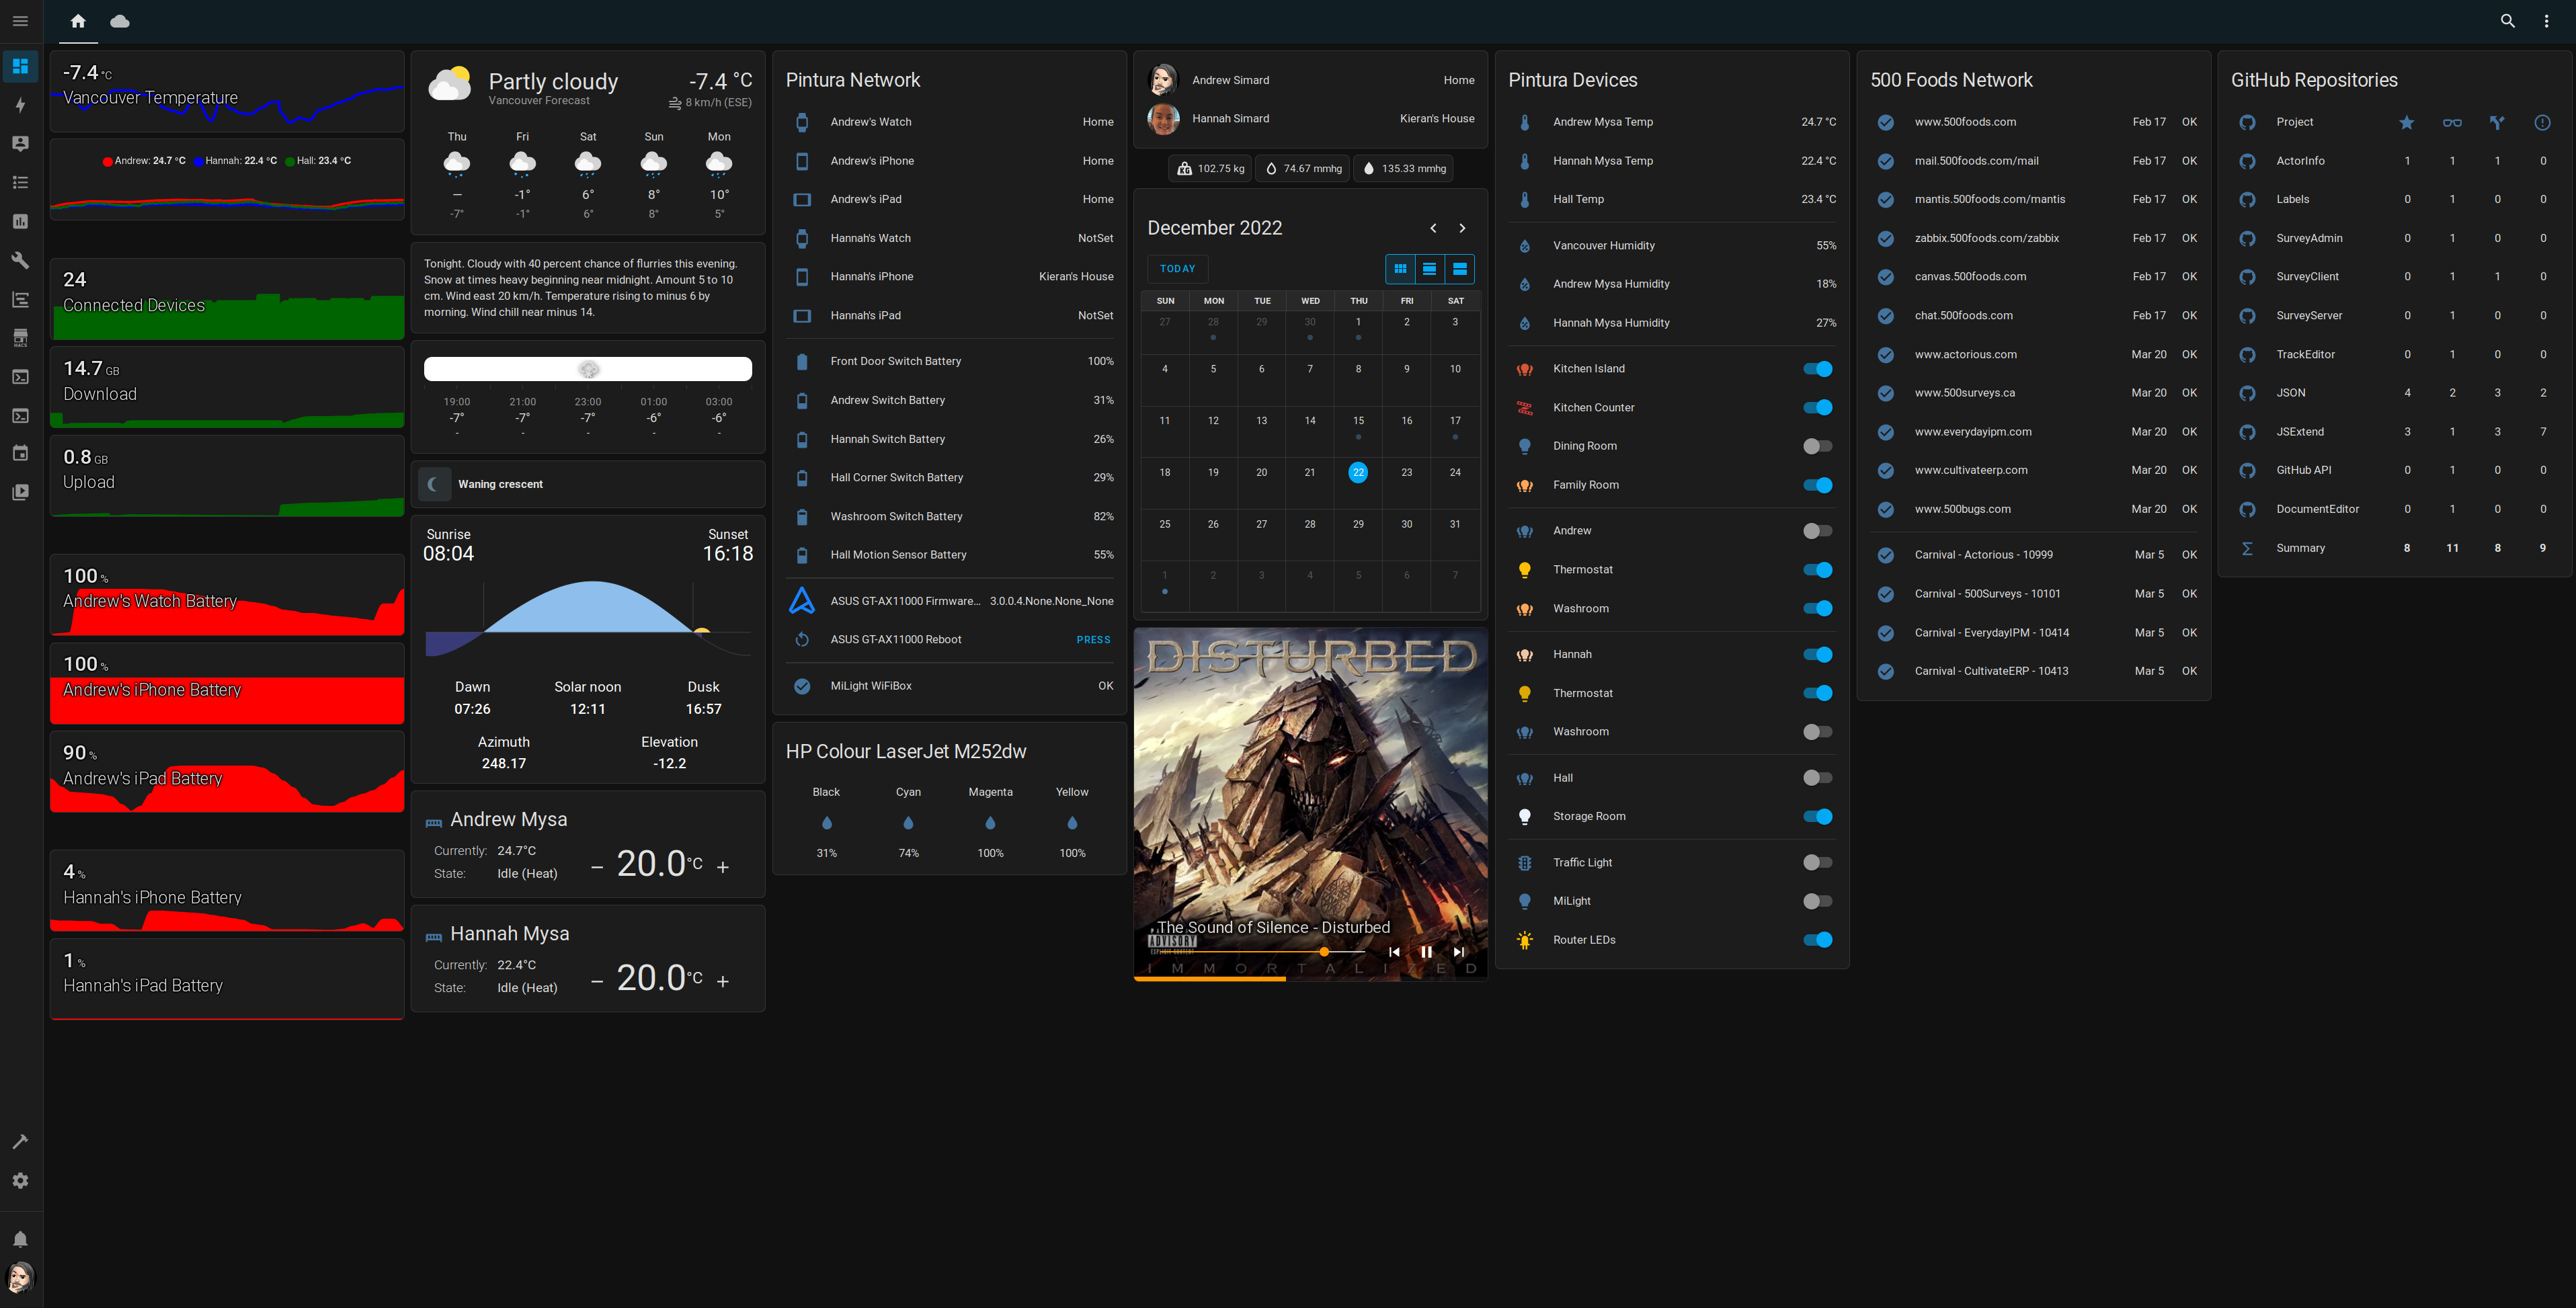
Task: Select the Home dashboard tab
Action: pyautogui.click(x=78, y=21)
